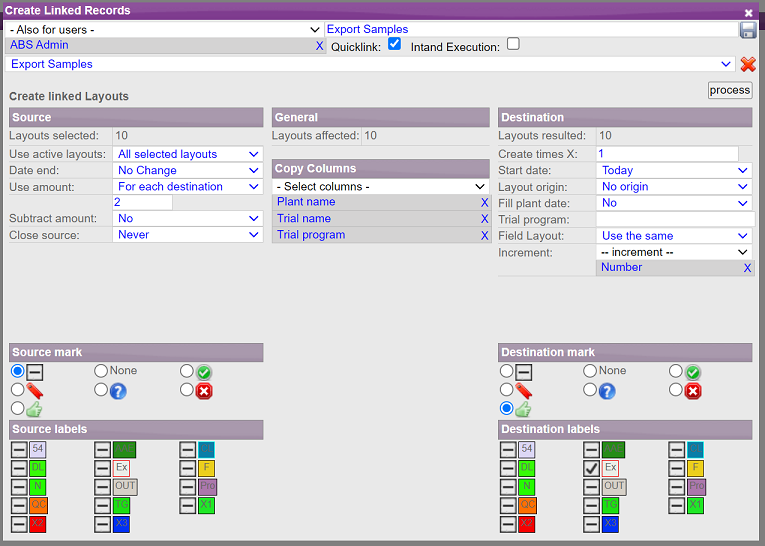Click blue question icon in Destination mark

607,391
